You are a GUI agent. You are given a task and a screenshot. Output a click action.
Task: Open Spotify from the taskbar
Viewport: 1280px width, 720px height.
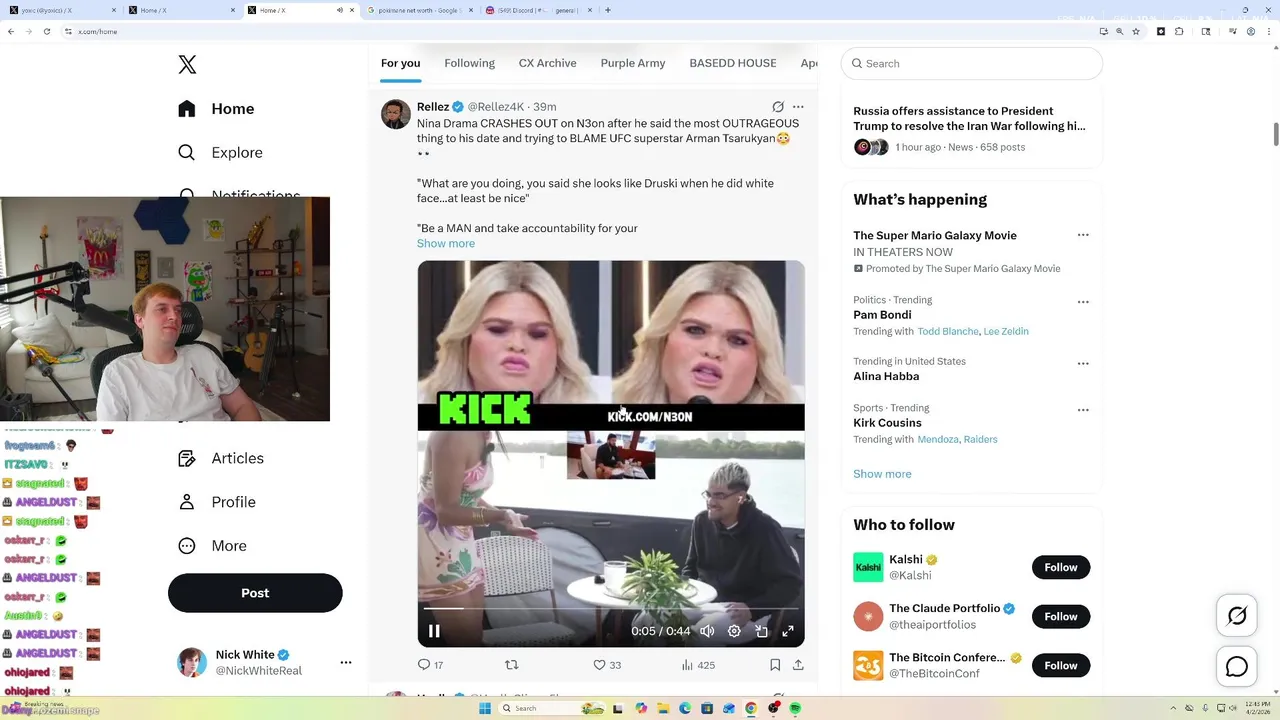pyautogui.click(x=795, y=708)
